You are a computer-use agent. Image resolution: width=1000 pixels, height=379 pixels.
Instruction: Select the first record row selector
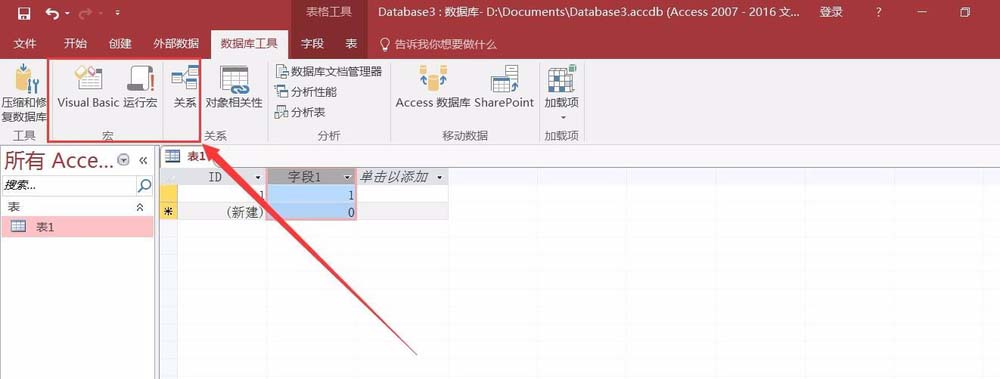click(x=169, y=195)
